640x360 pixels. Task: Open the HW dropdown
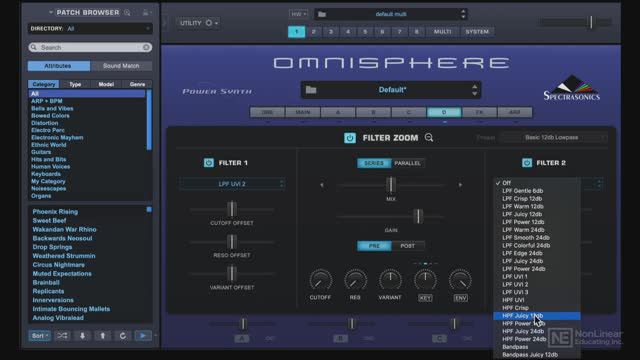click(x=298, y=14)
